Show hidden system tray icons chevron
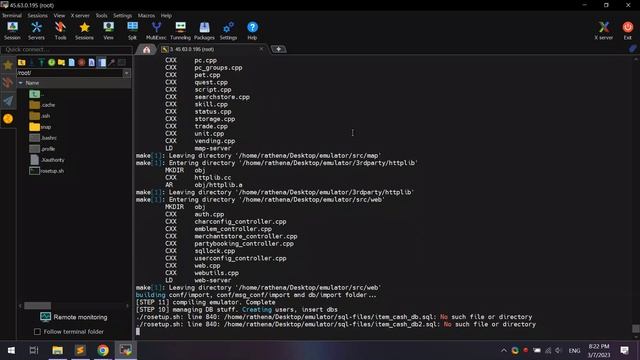The width and height of the screenshot is (640, 360). 504,351
